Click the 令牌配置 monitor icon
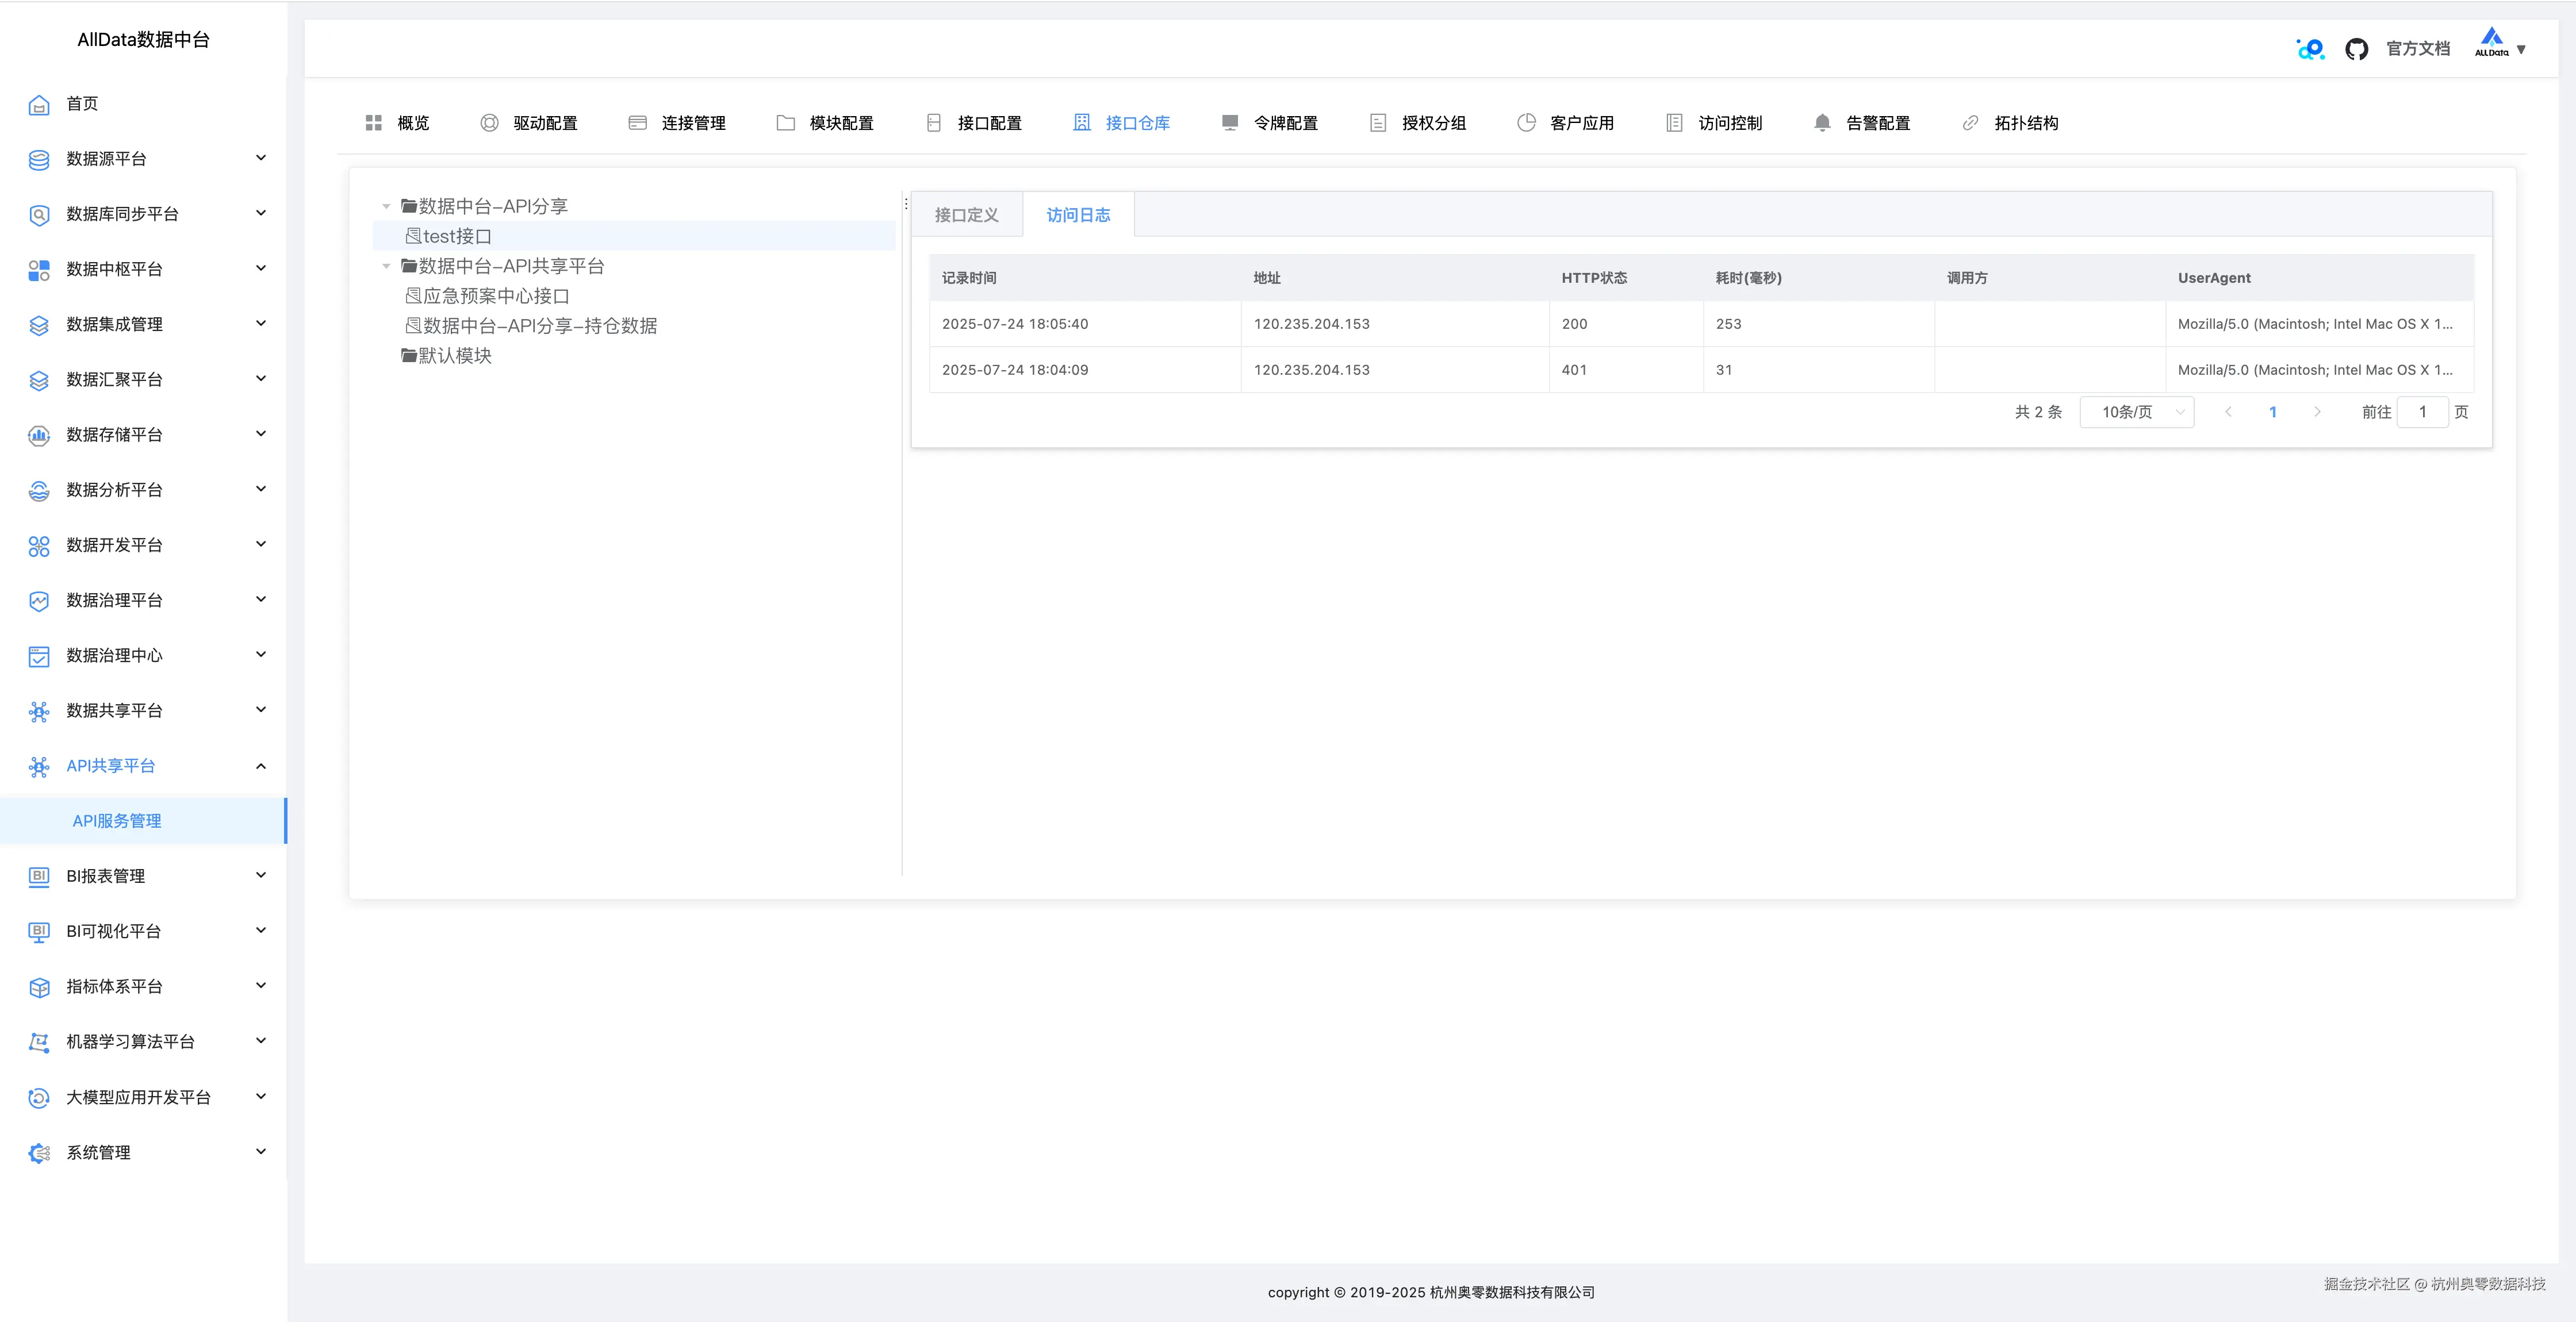 [1230, 123]
